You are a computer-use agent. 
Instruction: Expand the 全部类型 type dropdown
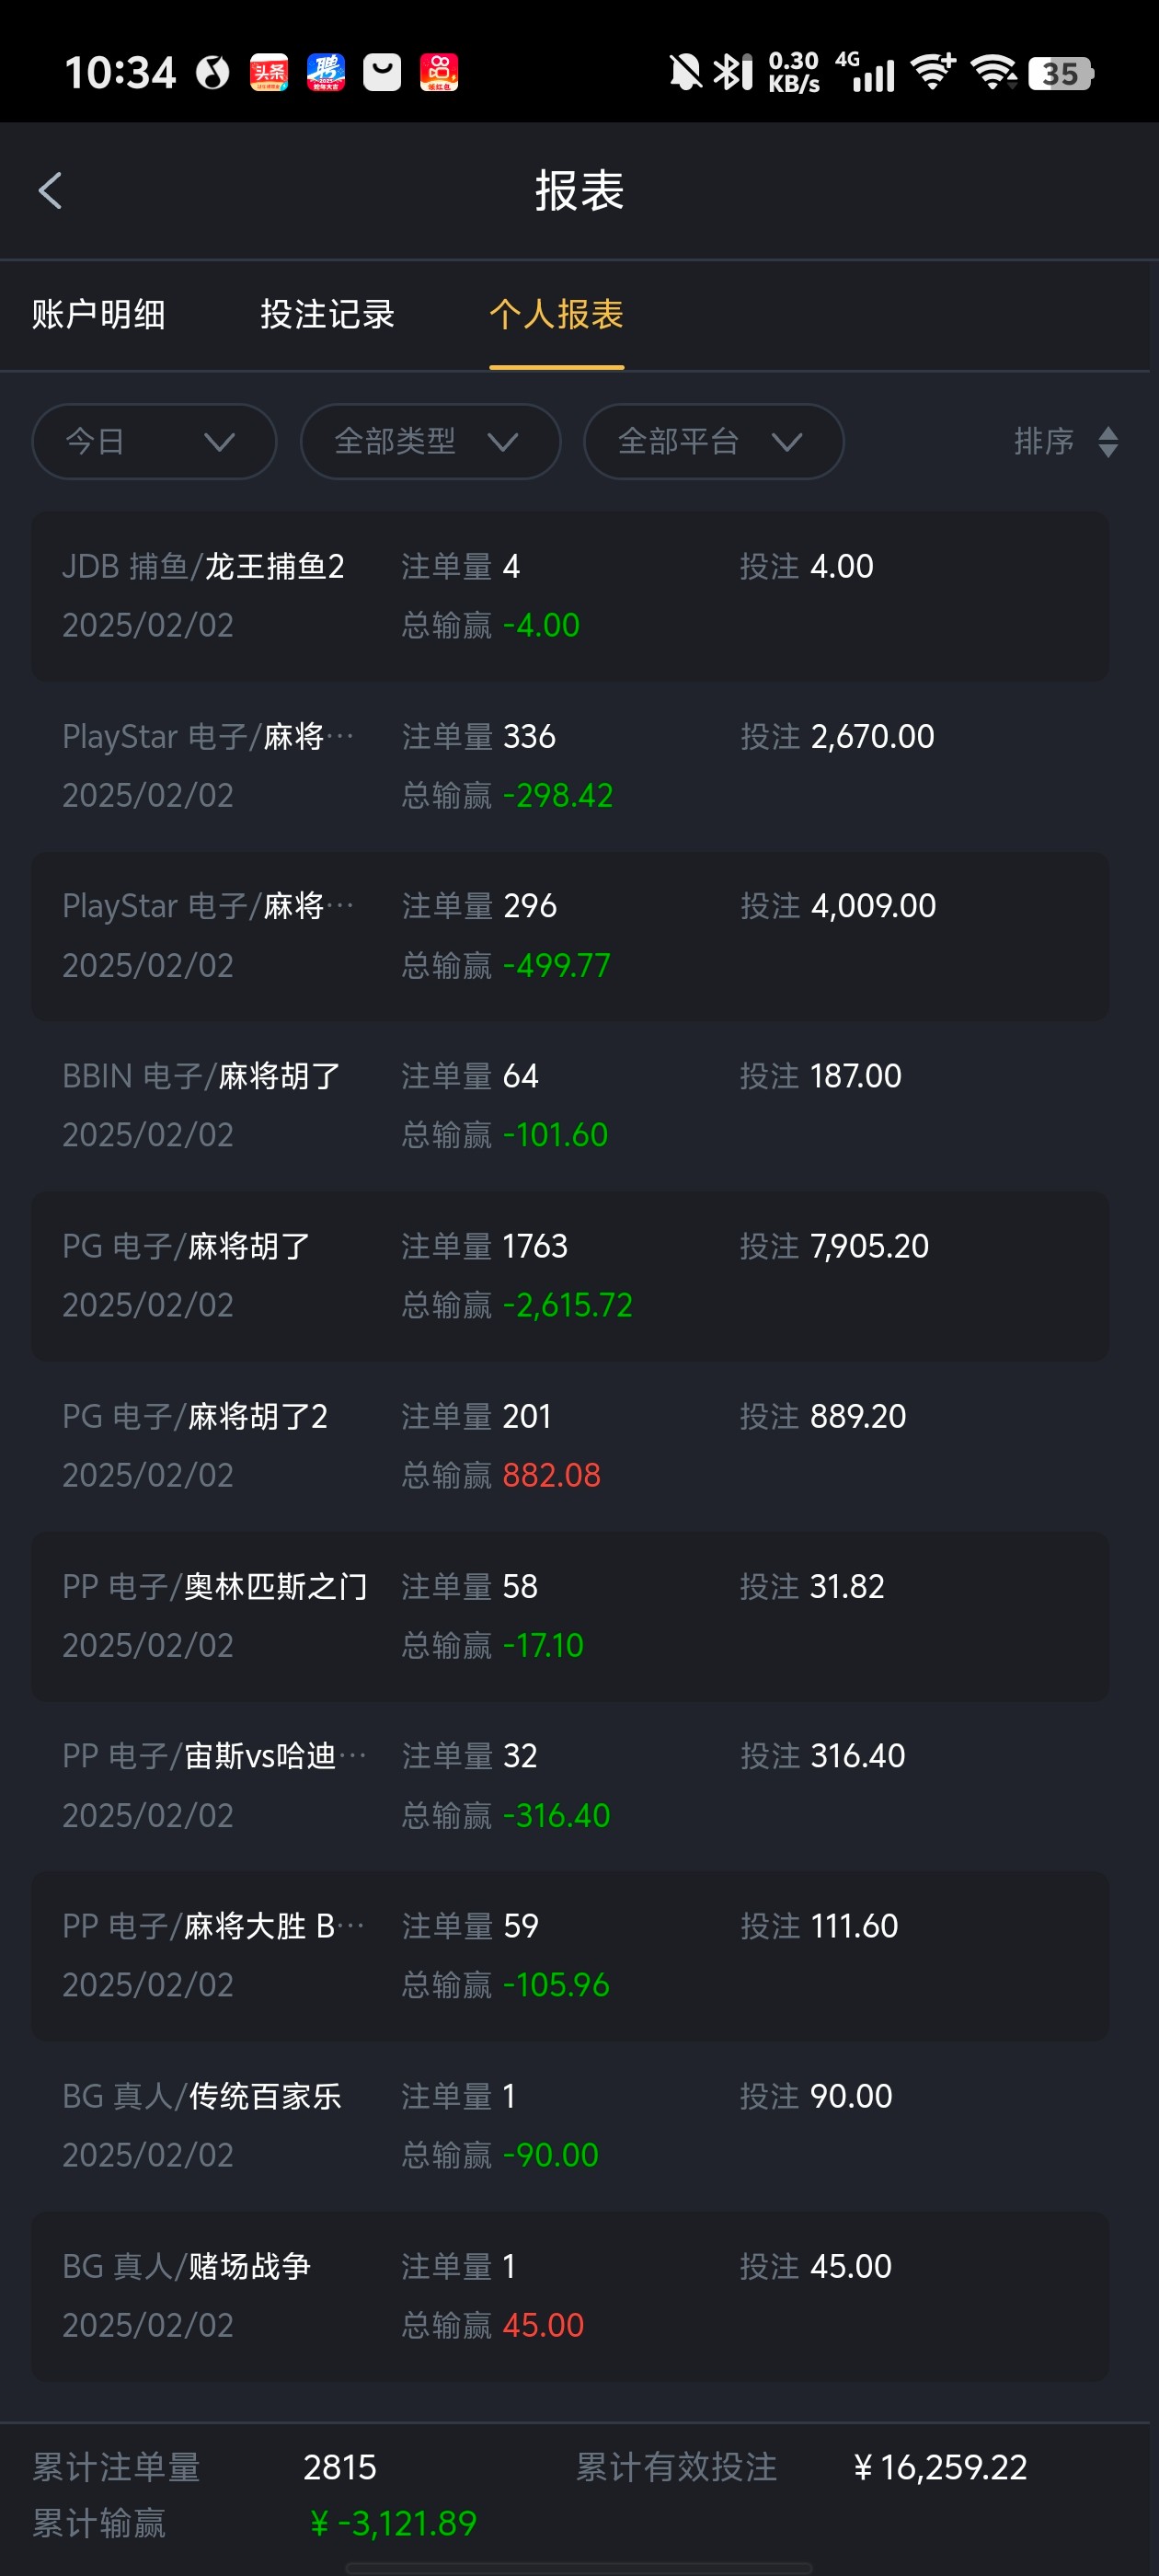coord(430,442)
